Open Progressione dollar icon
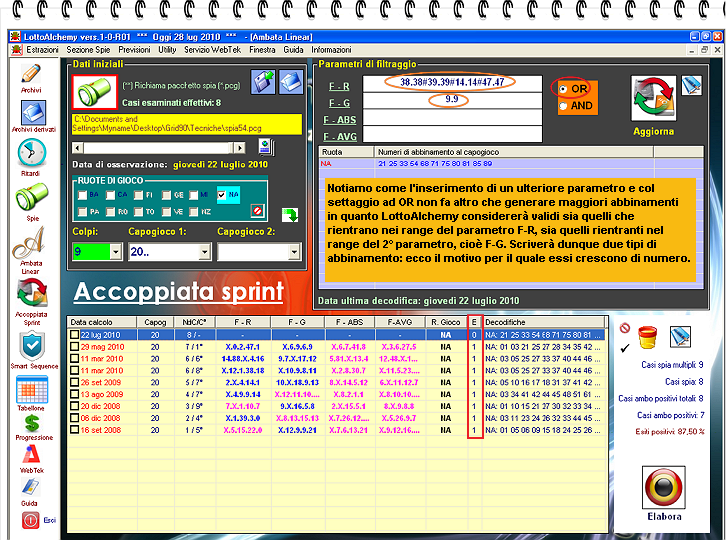Screen dimensions: 726x540 tap(32, 423)
